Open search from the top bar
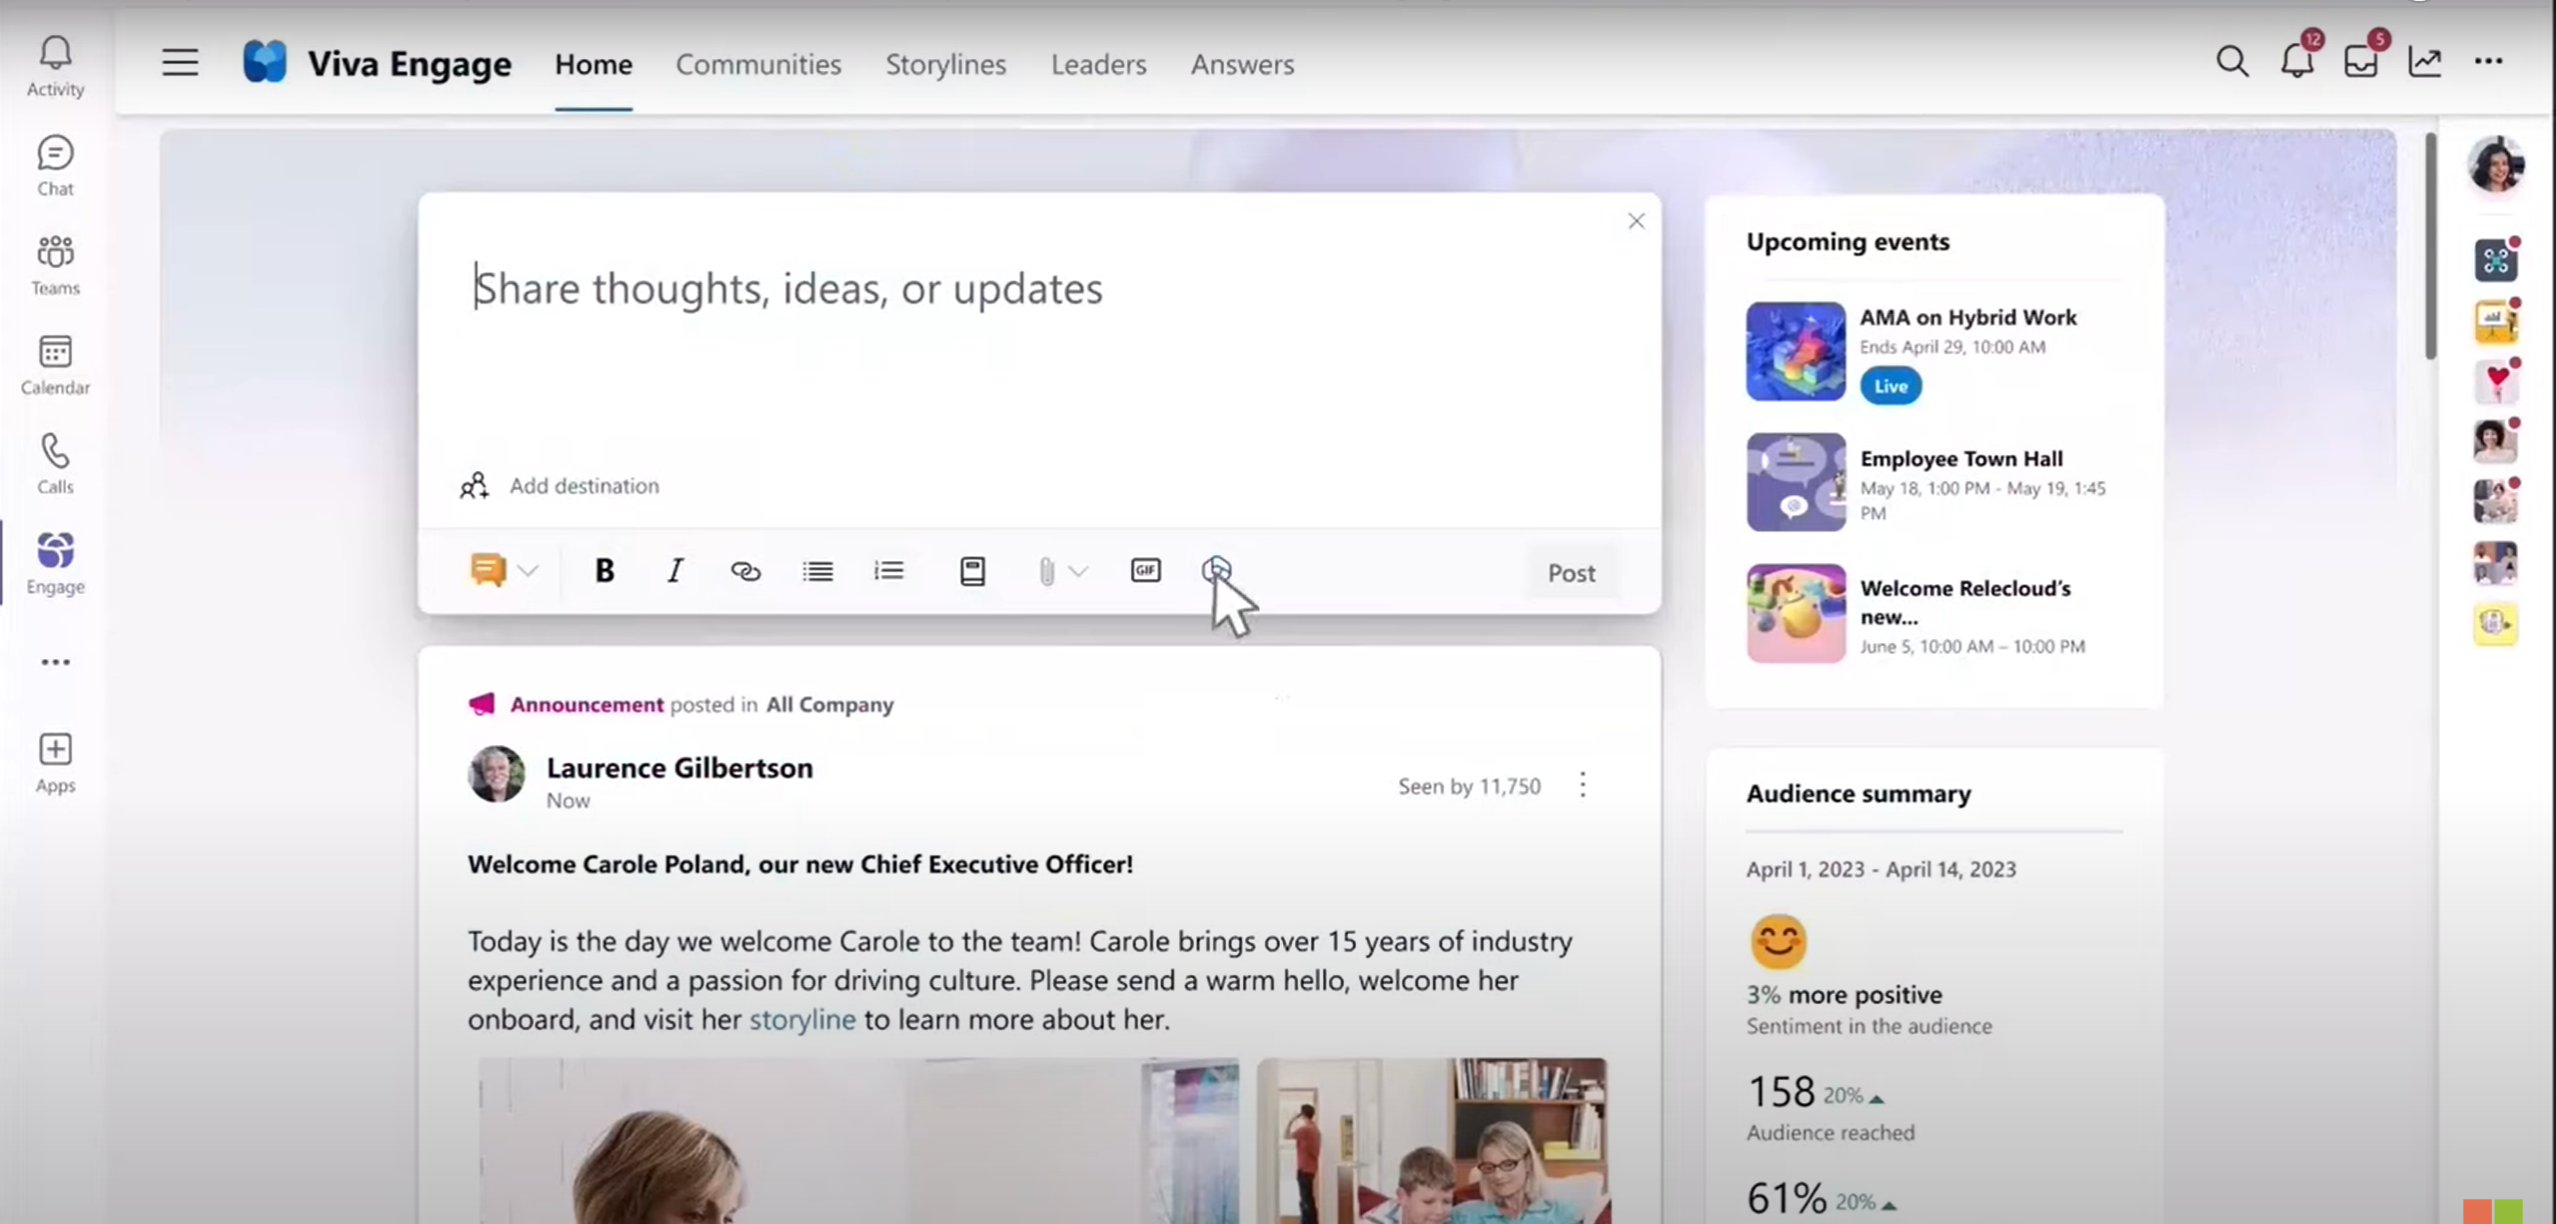 point(2233,61)
